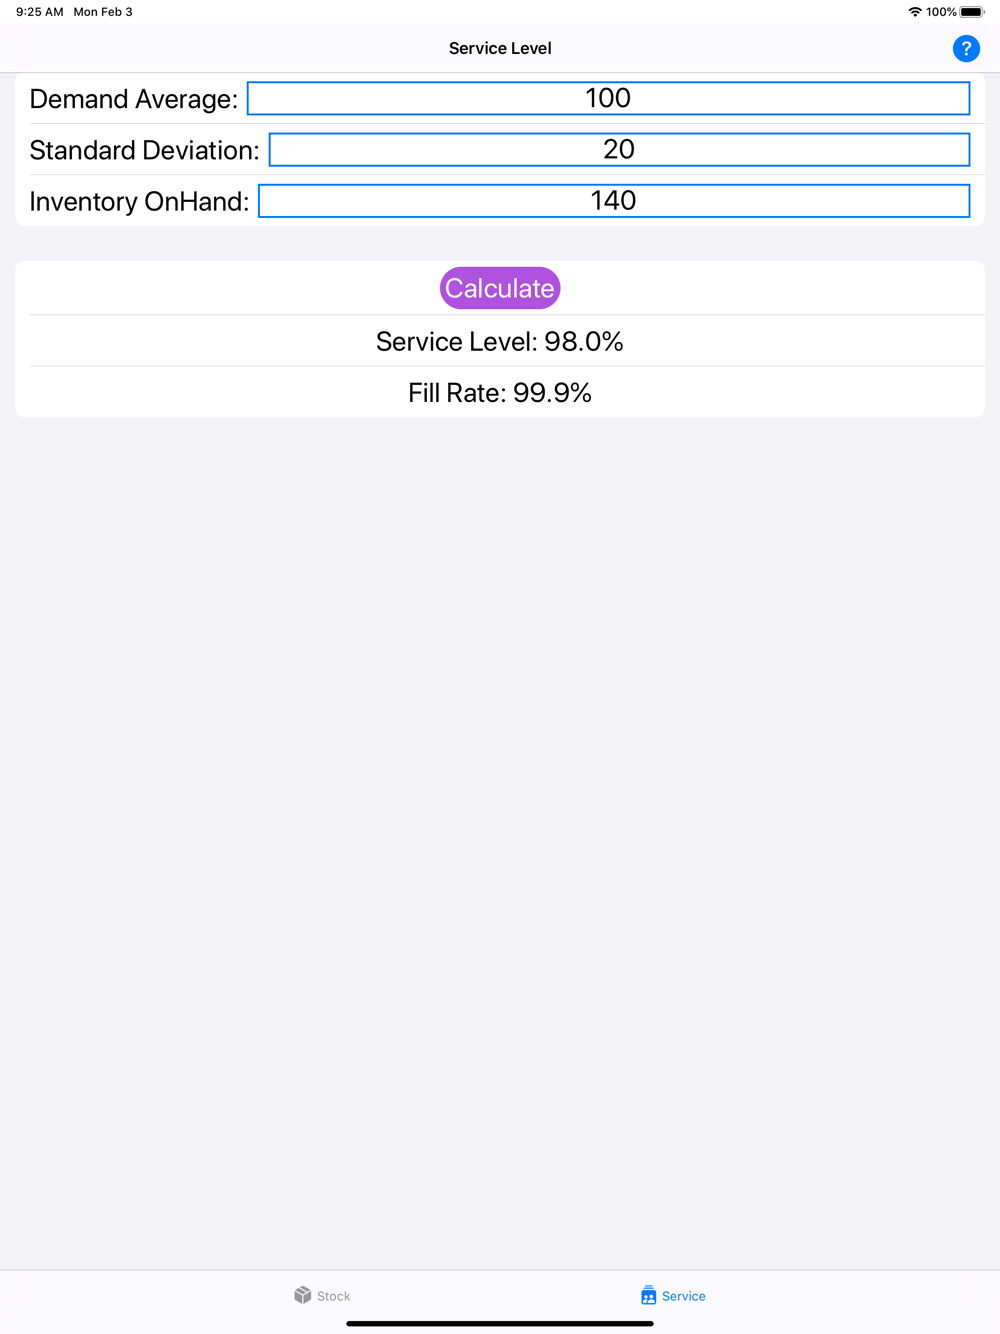Tap the blue help question mark icon
This screenshot has width=1000, height=1334.
click(x=966, y=48)
